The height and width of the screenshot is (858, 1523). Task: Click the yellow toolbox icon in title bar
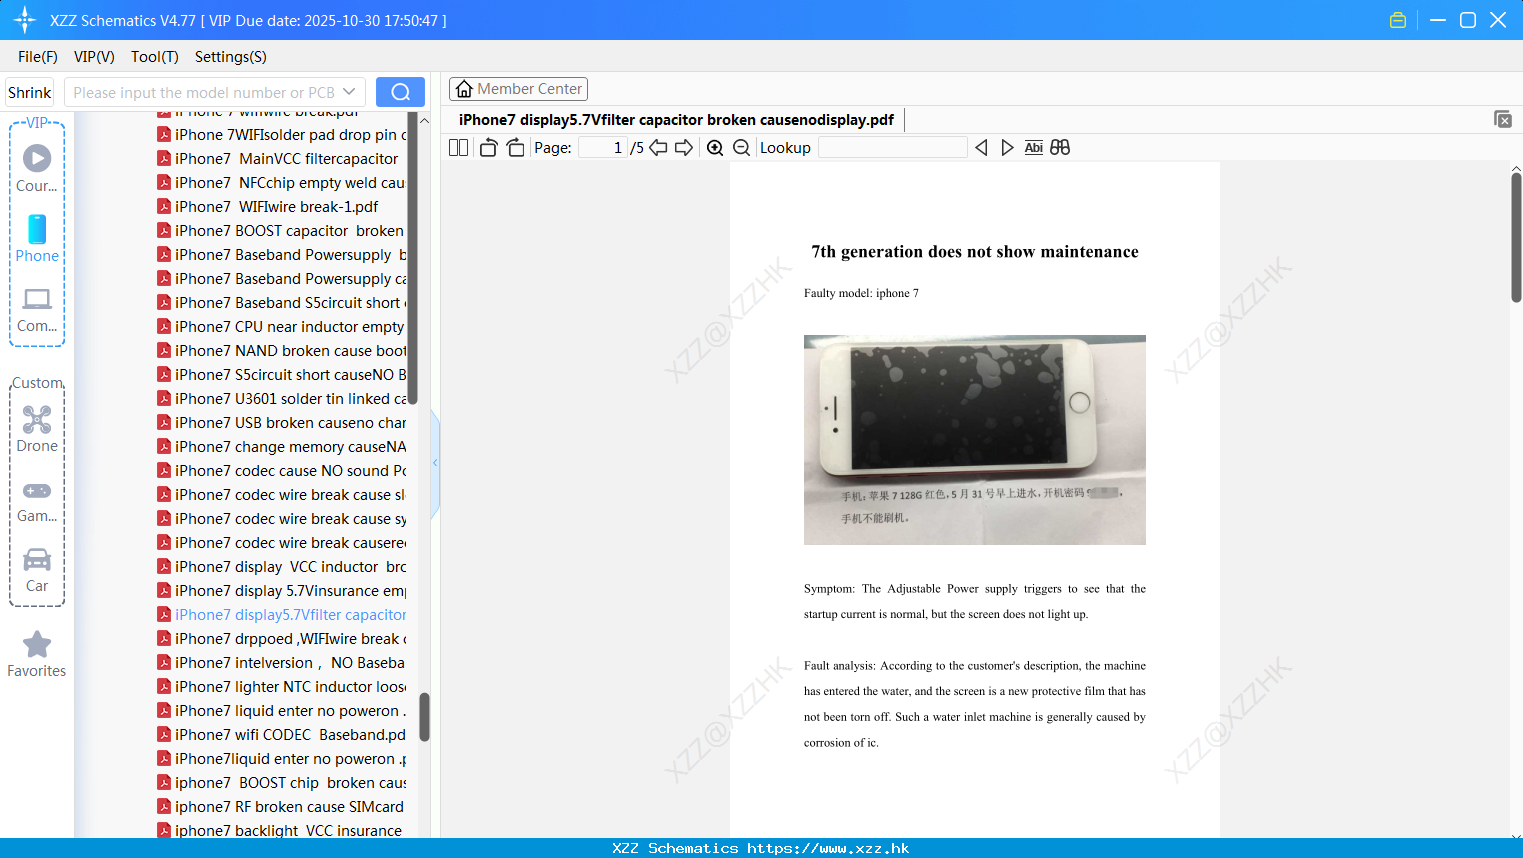(x=1398, y=20)
